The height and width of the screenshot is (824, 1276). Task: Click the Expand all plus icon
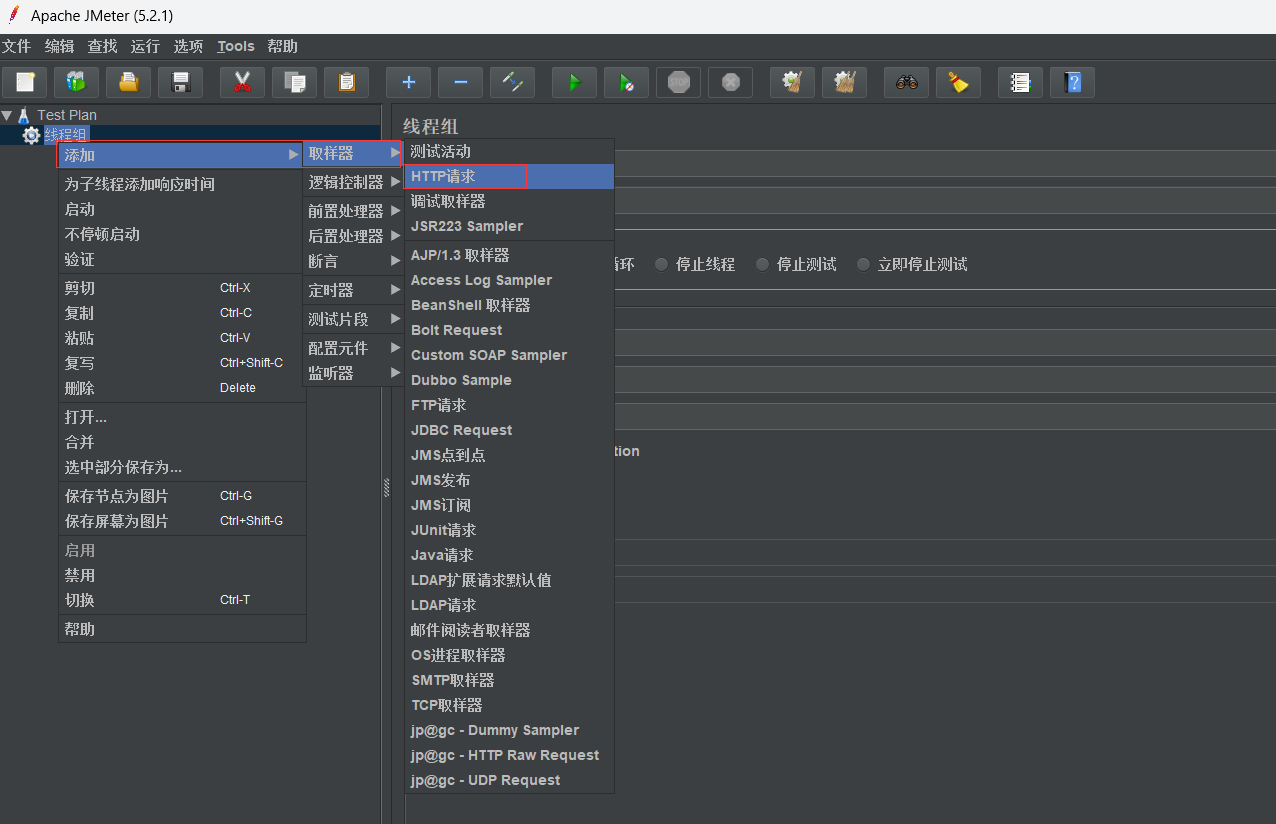point(408,82)
